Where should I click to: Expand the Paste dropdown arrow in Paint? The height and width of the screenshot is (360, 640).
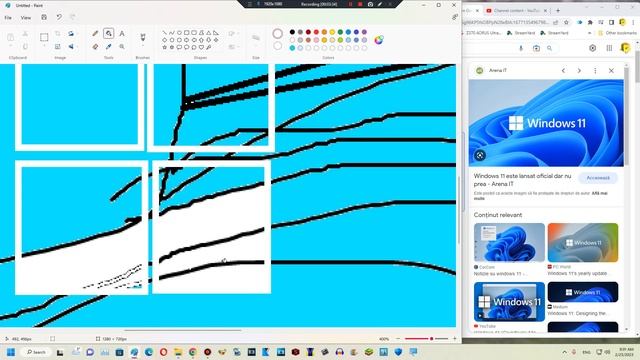(x=11, y=47)
